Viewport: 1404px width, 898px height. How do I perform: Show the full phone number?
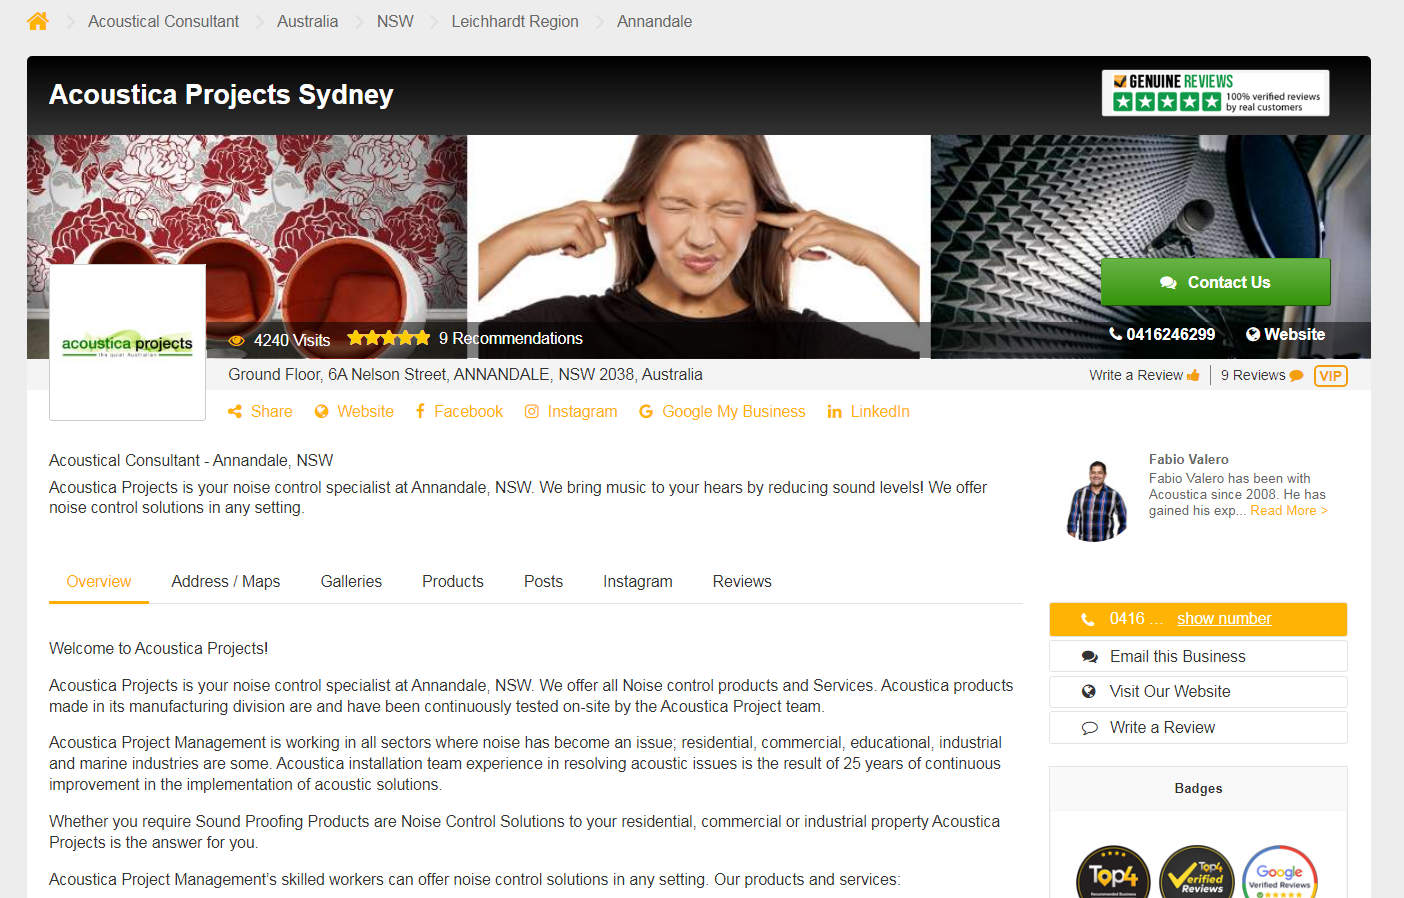pos(1223,619)
